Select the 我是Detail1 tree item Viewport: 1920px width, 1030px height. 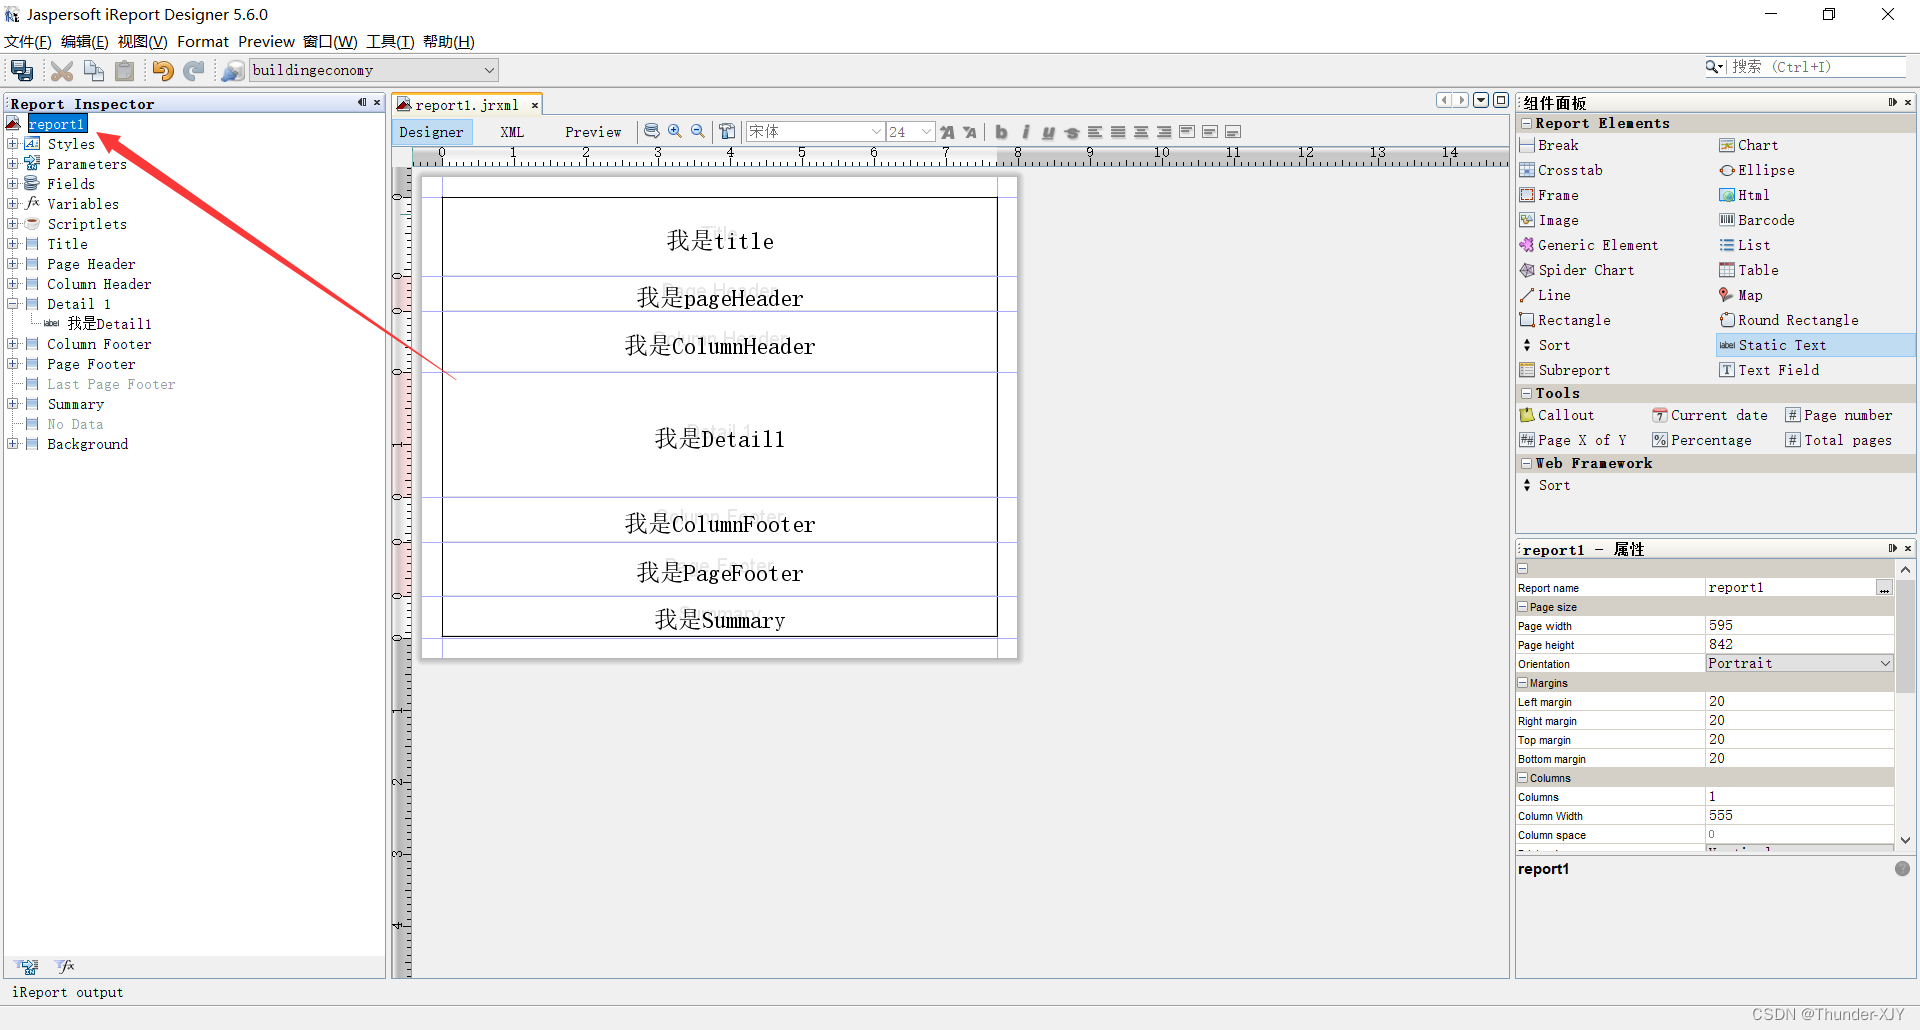[x=109, y=324]
